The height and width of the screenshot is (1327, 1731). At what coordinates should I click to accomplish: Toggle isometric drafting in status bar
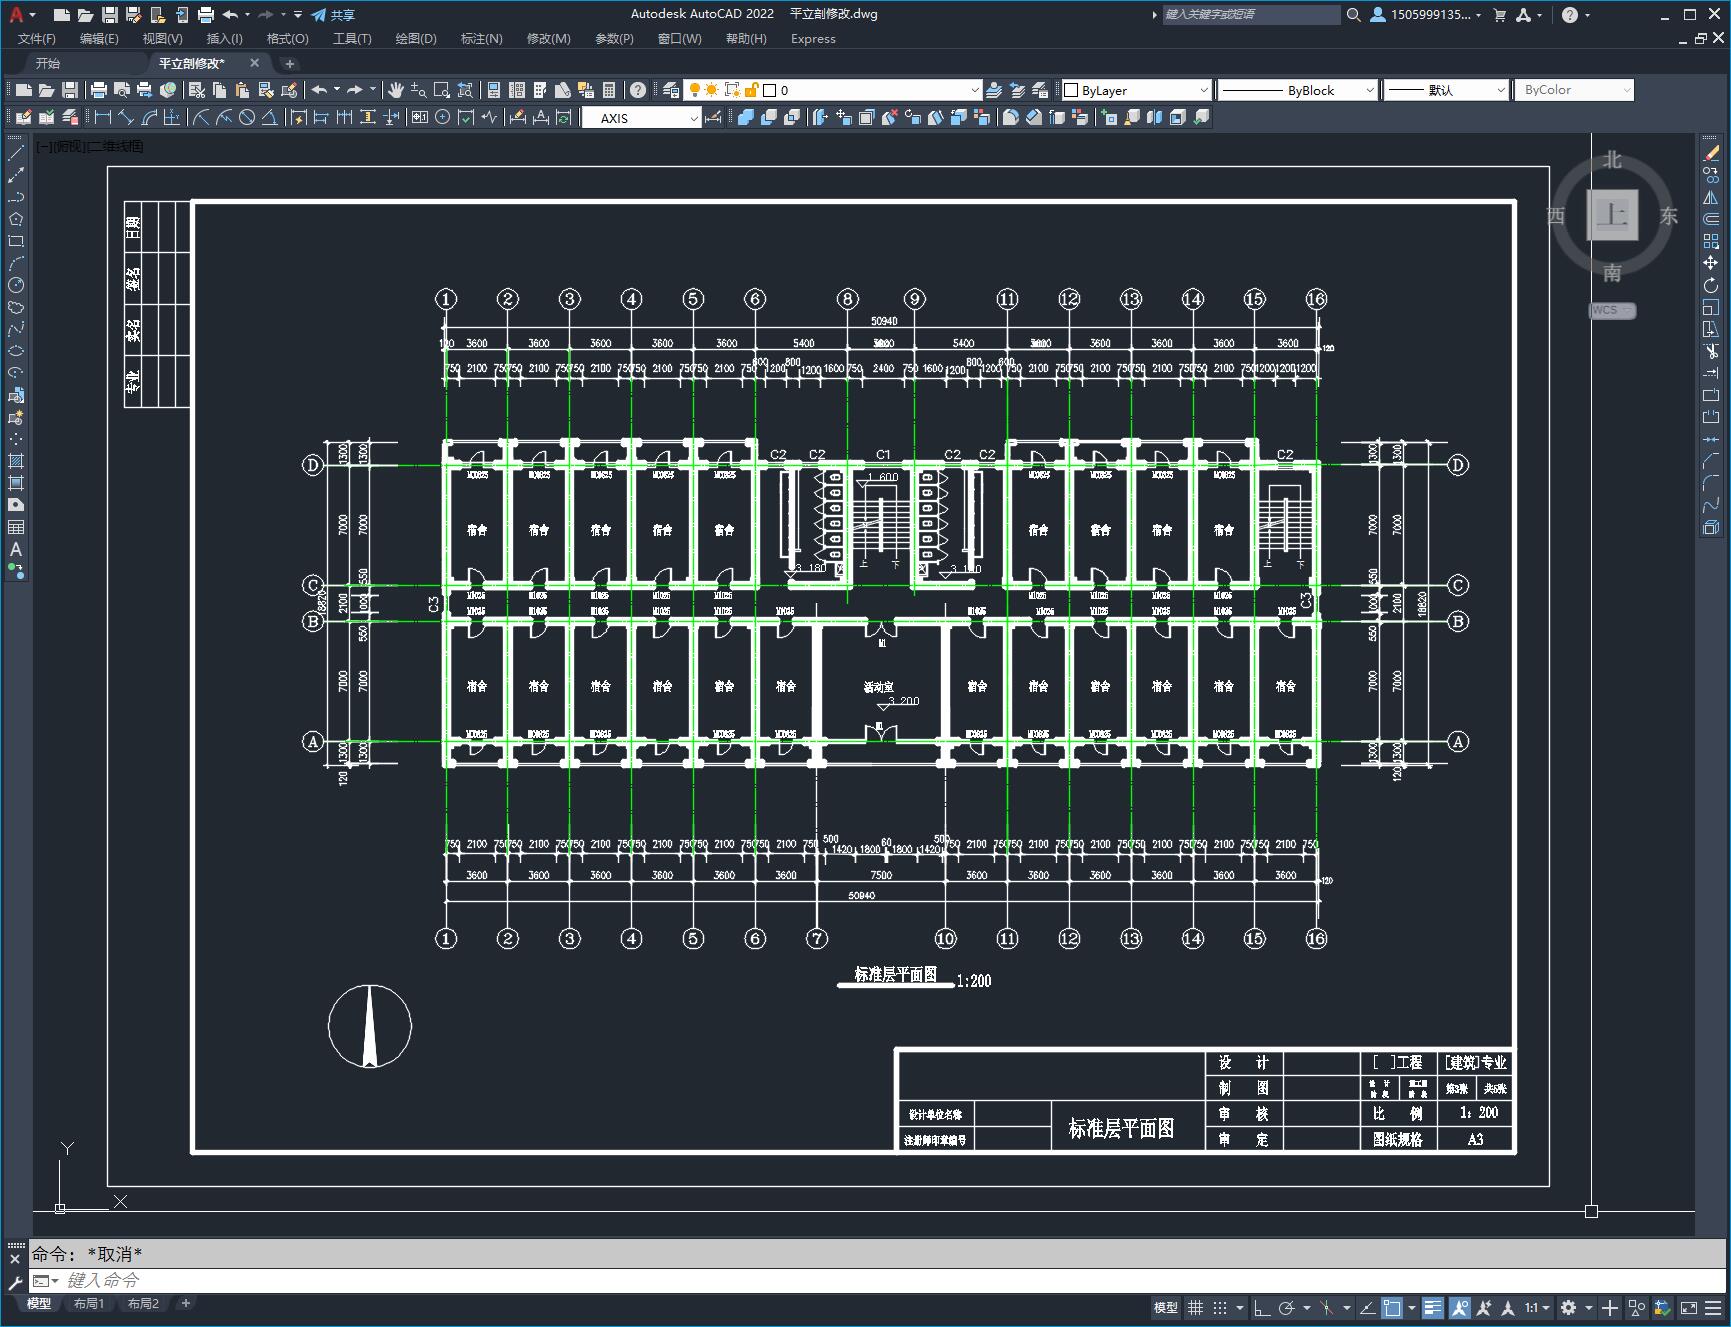pyautogui.click(x=1327, y=1307)
